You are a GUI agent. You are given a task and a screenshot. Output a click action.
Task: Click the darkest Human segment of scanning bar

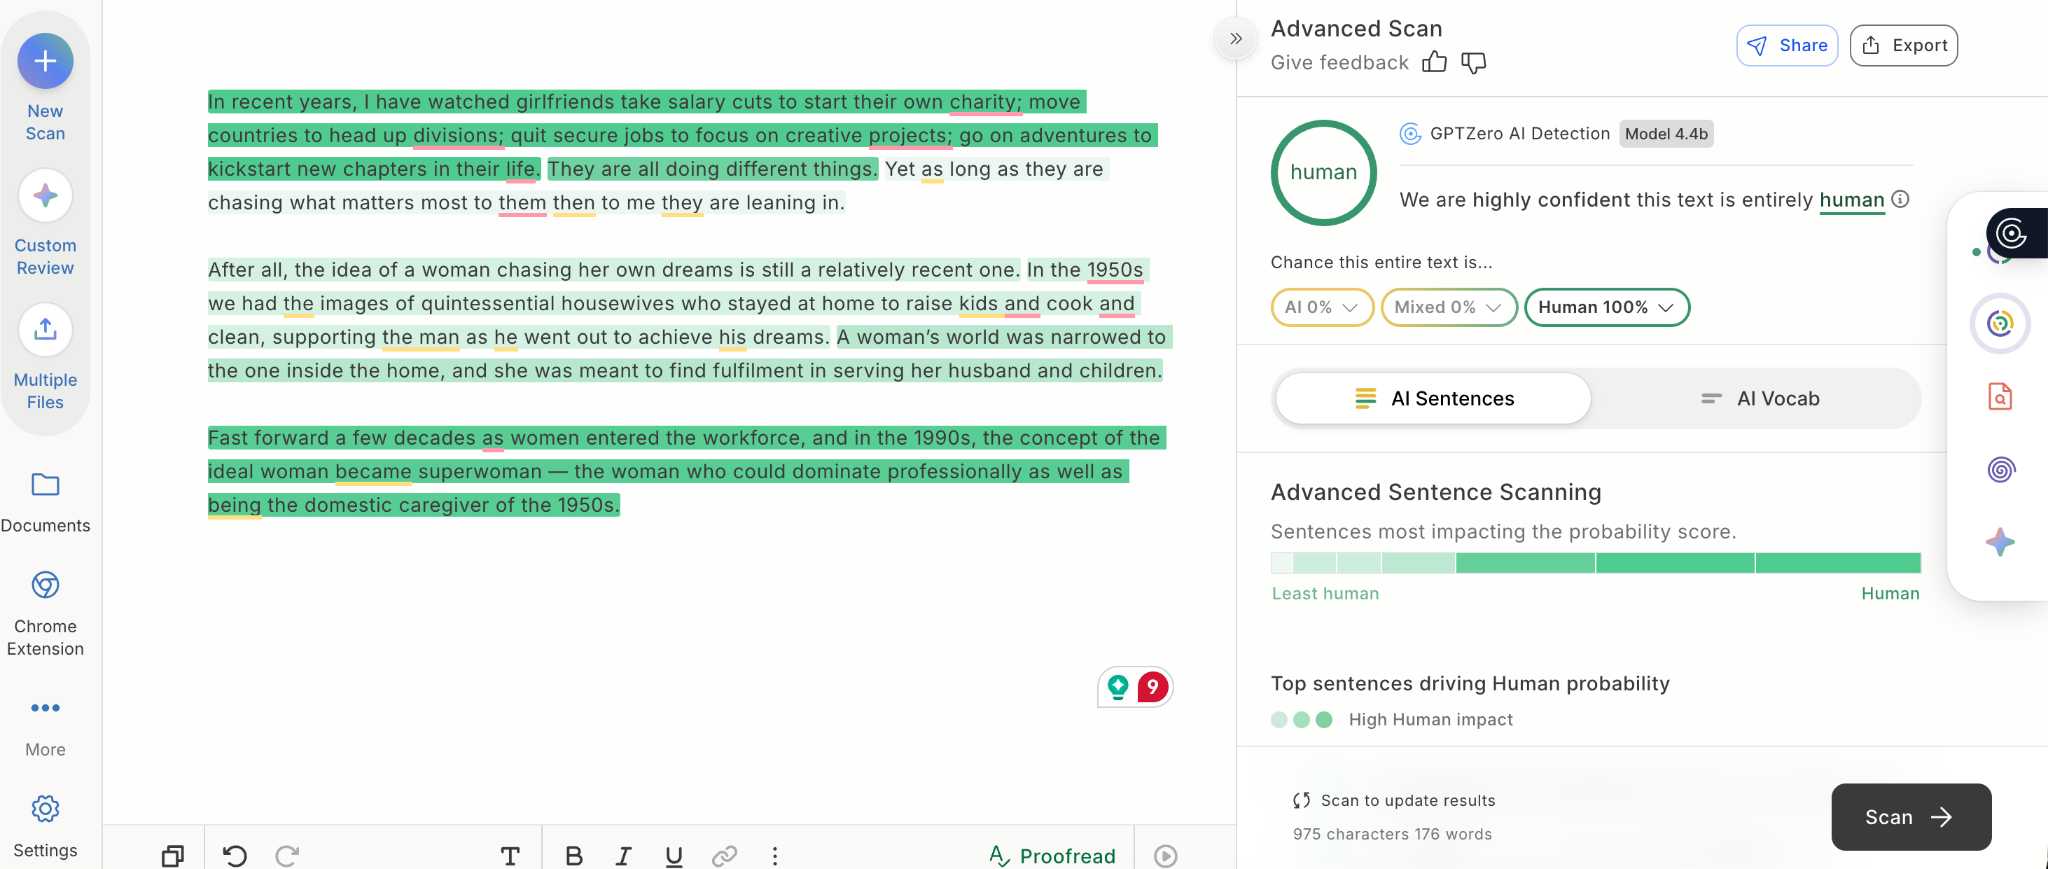coord(1838,563)
